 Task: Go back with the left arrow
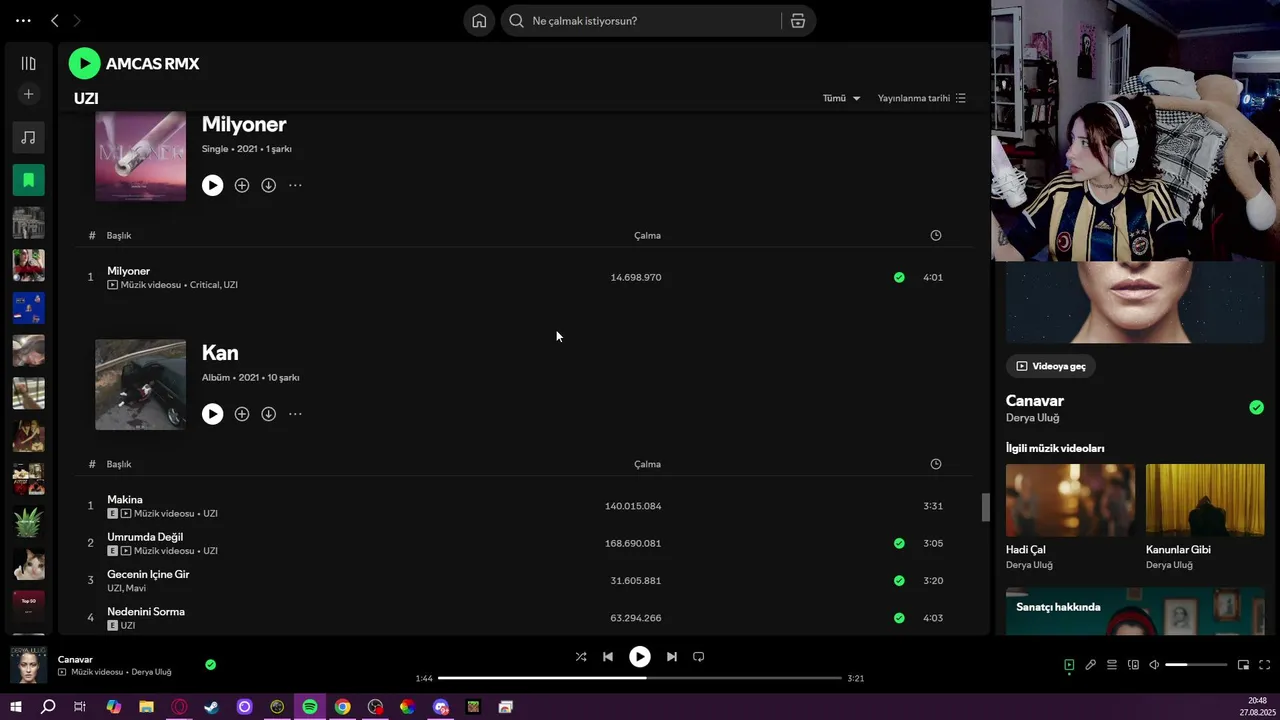coord(54,20)
